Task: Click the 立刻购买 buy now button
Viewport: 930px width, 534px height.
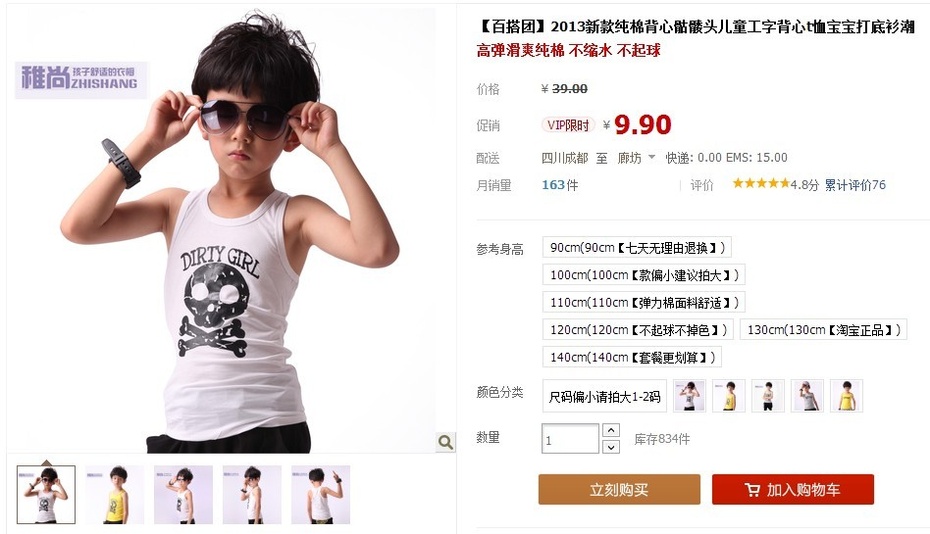Action: 619,490
